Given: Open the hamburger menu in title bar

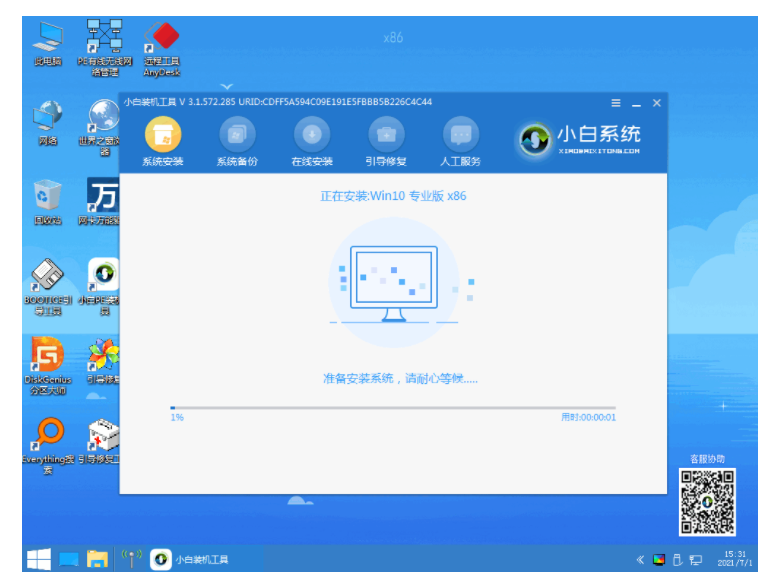Looking at the screenshot, I should 616,103.
